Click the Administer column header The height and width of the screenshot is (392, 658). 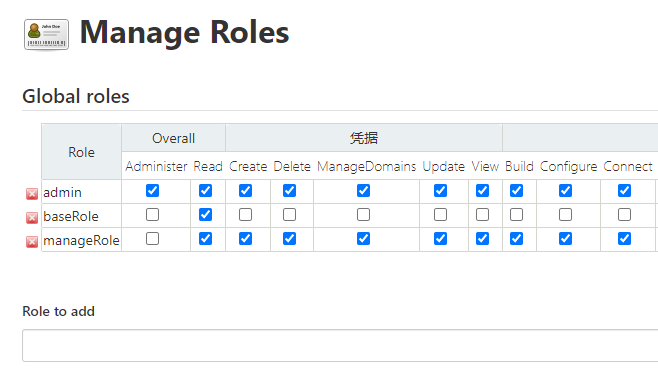pos(156,166)
